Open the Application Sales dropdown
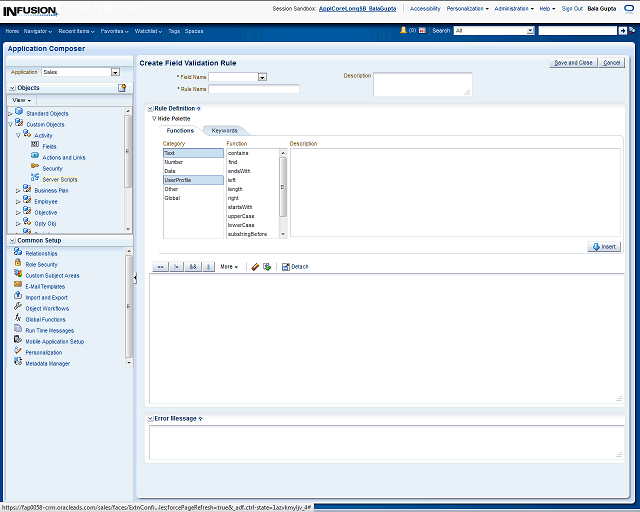The width and height of the screenshot is (640, 512). (x=115, y=72)
